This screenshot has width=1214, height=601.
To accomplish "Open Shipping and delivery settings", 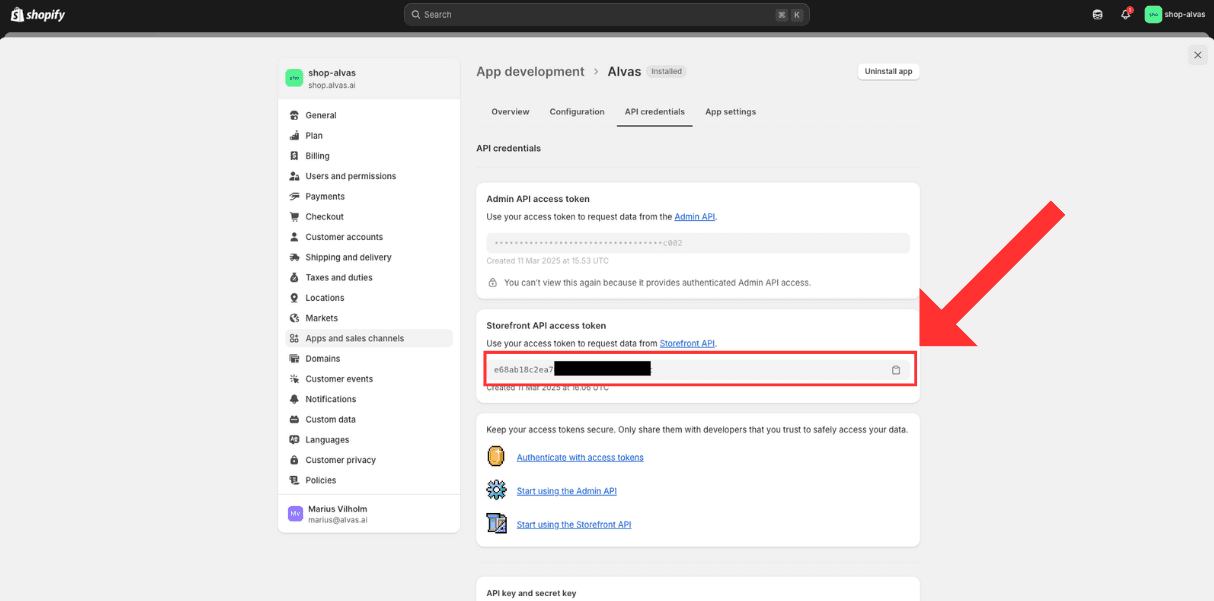I will click(368, 257).
